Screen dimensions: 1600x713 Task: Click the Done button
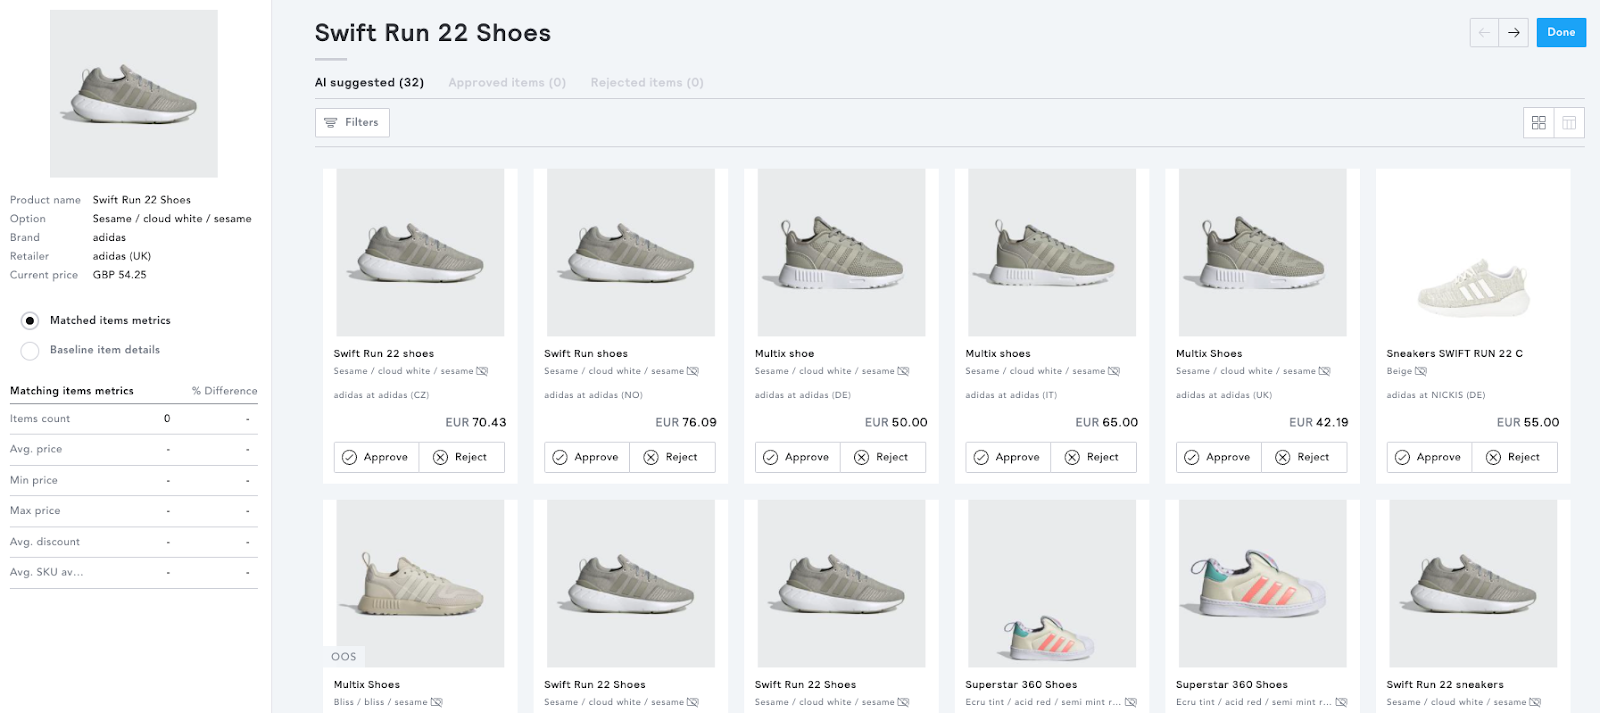1560,33
